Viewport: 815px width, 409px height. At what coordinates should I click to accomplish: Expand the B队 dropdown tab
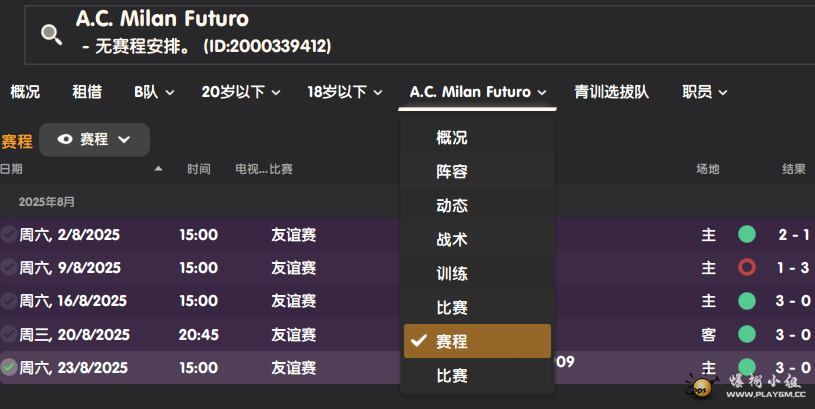(154, 92)
